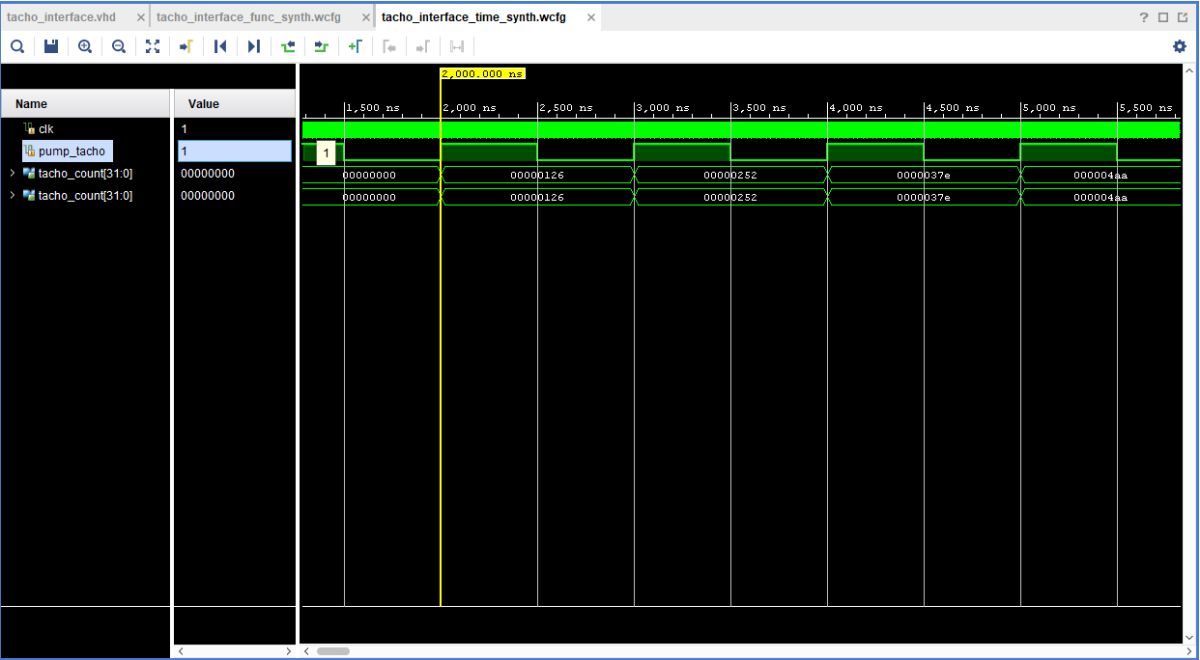Click the 3,000 ns ruler mark
Viewport: 1200px width, 660px height.
pos(662,108)
